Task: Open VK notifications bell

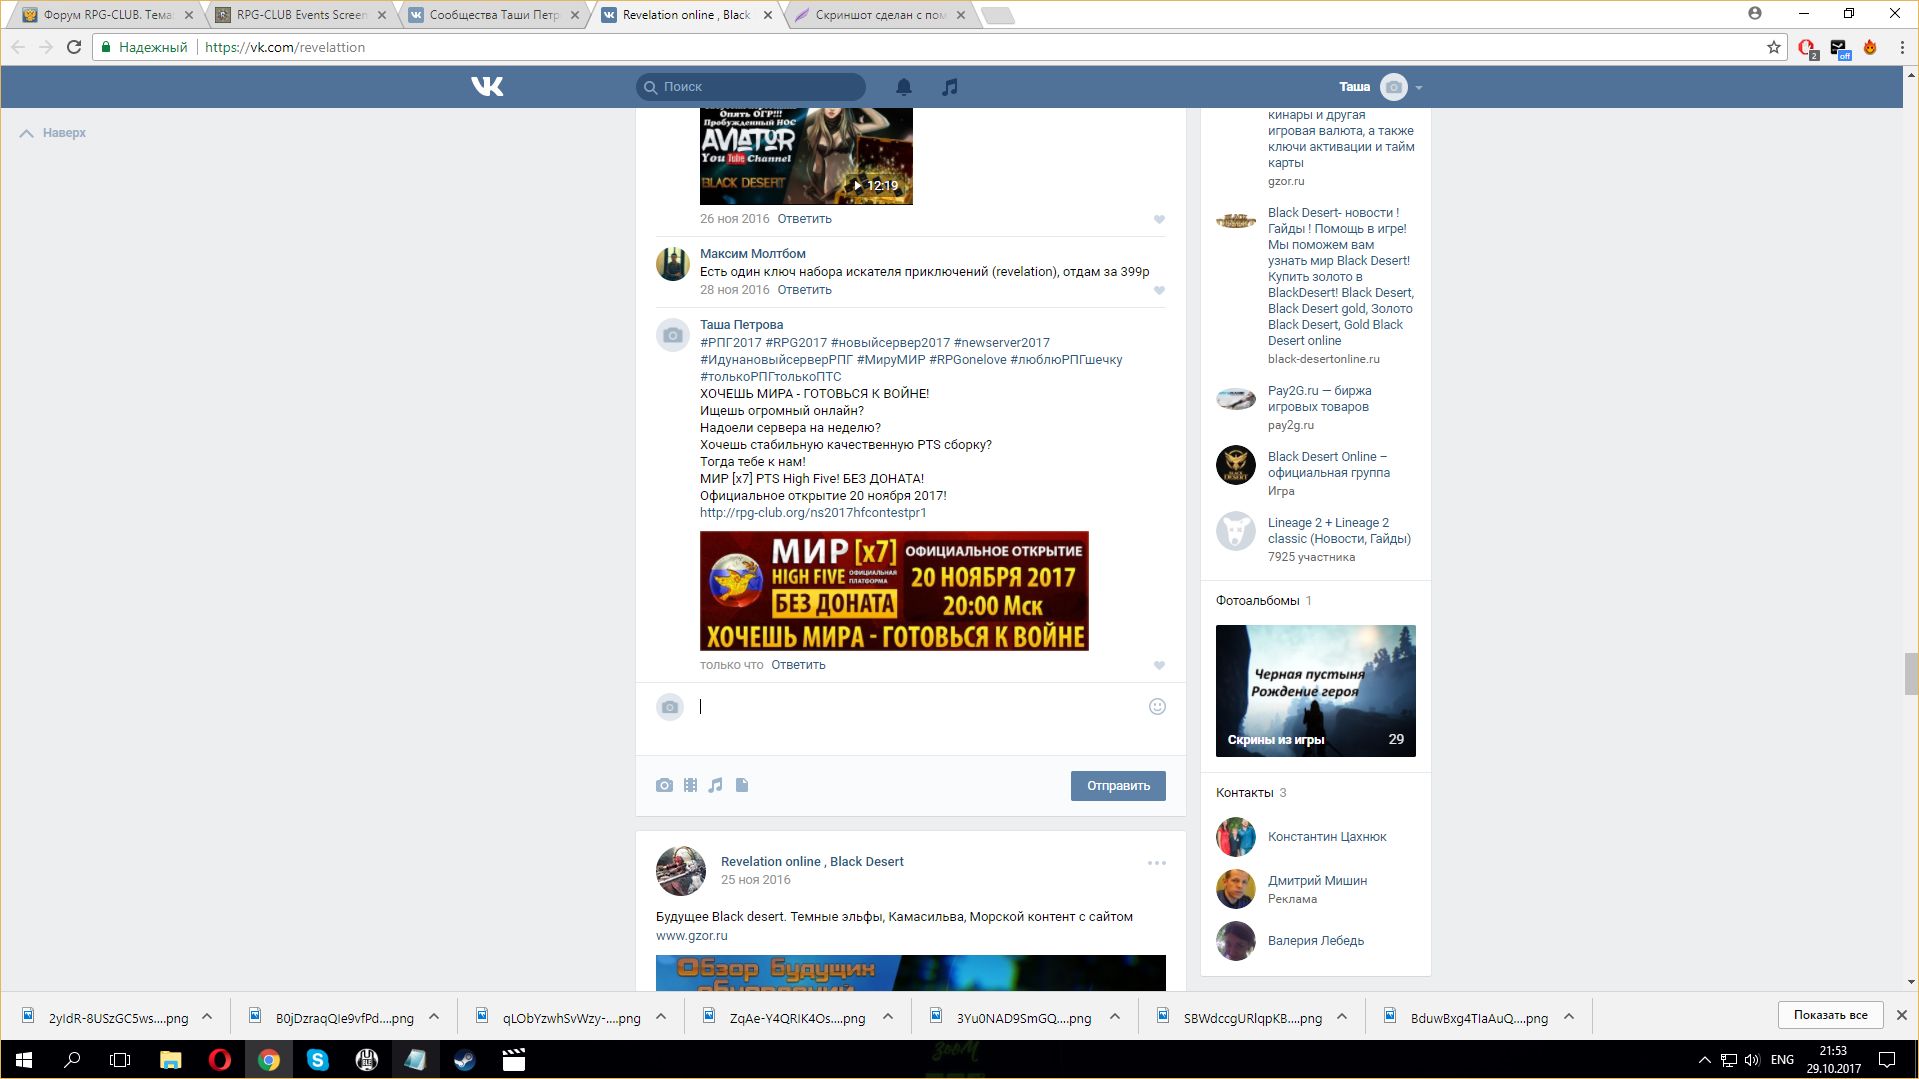Action: [904, 87]
